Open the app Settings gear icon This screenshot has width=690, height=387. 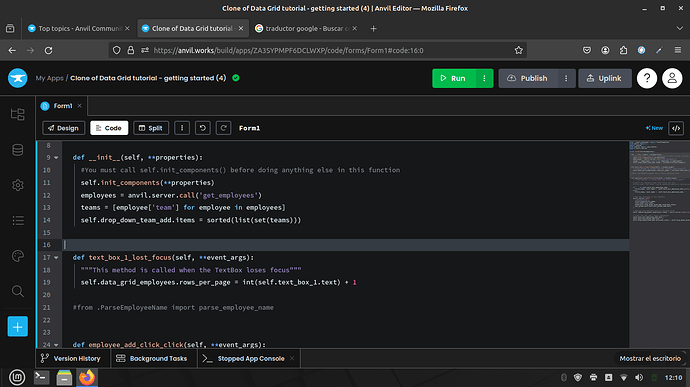18,185
